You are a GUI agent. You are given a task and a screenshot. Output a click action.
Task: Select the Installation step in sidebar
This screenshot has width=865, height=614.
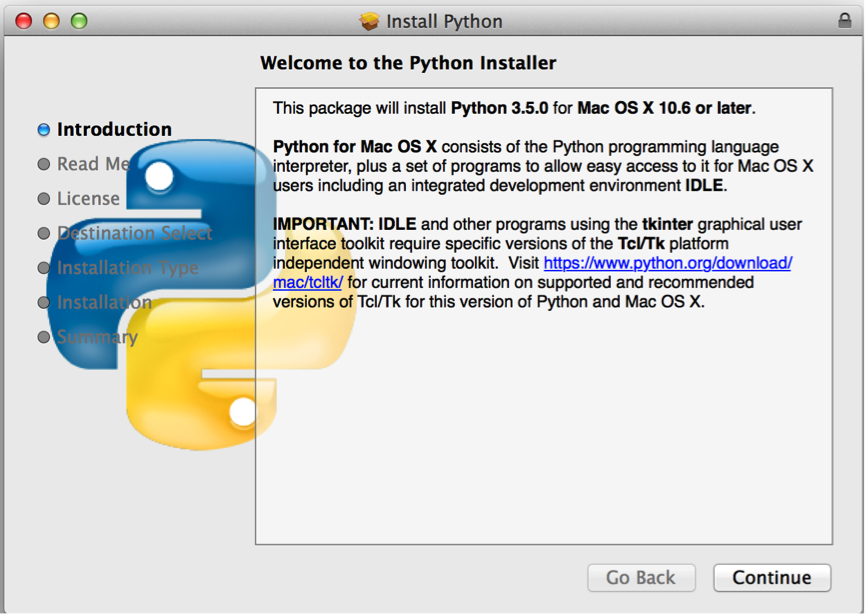click(104, 302)
